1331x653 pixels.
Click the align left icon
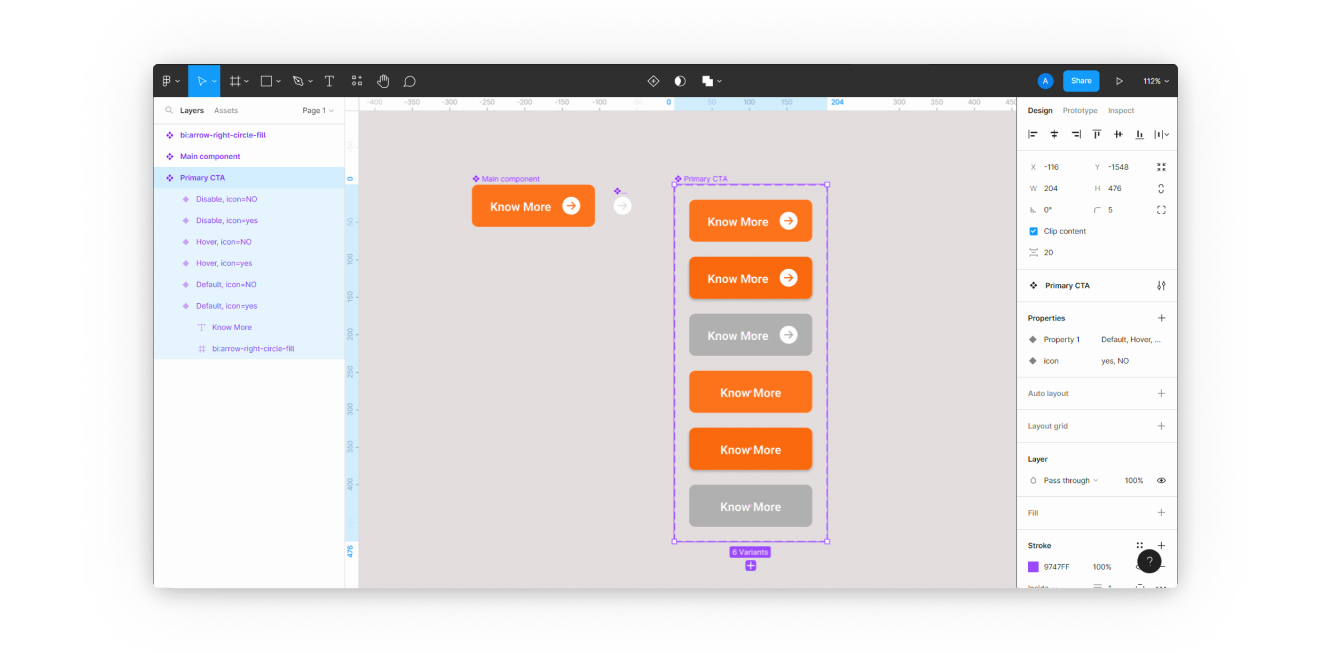click(1033, 134)
